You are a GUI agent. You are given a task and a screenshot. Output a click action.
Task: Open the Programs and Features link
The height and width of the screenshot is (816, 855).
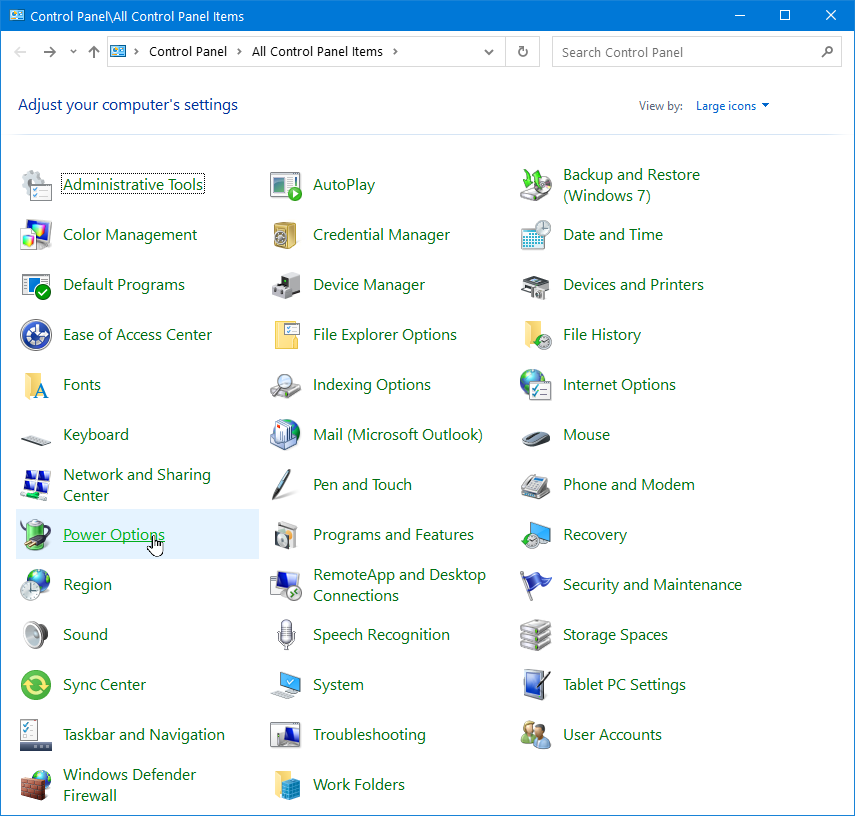(x=393, y=535)
